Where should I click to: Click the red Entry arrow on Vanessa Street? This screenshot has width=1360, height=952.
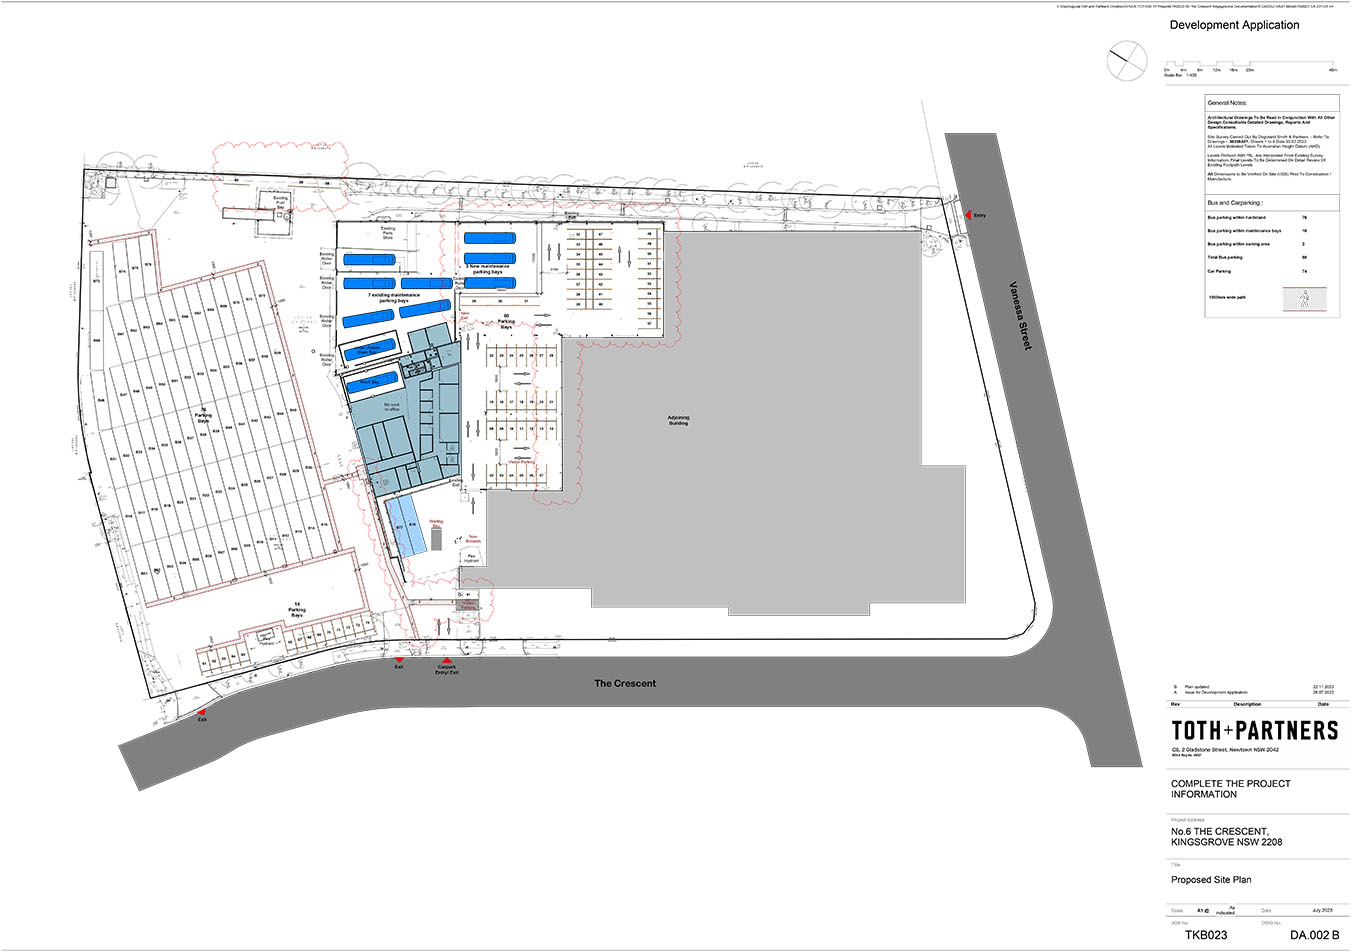967,215
